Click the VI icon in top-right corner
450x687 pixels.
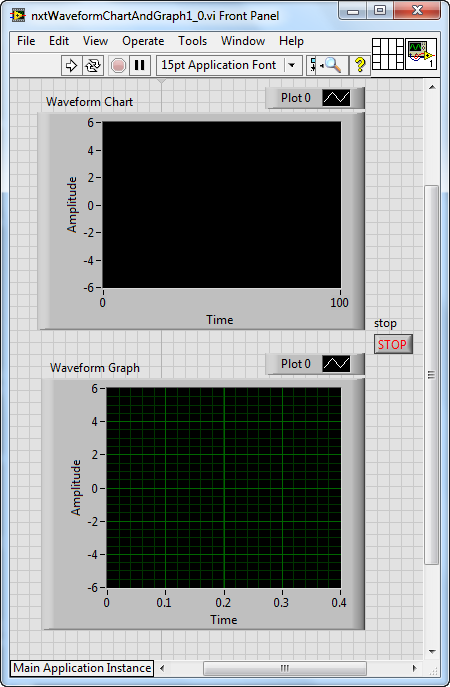(x=421, y=54)
